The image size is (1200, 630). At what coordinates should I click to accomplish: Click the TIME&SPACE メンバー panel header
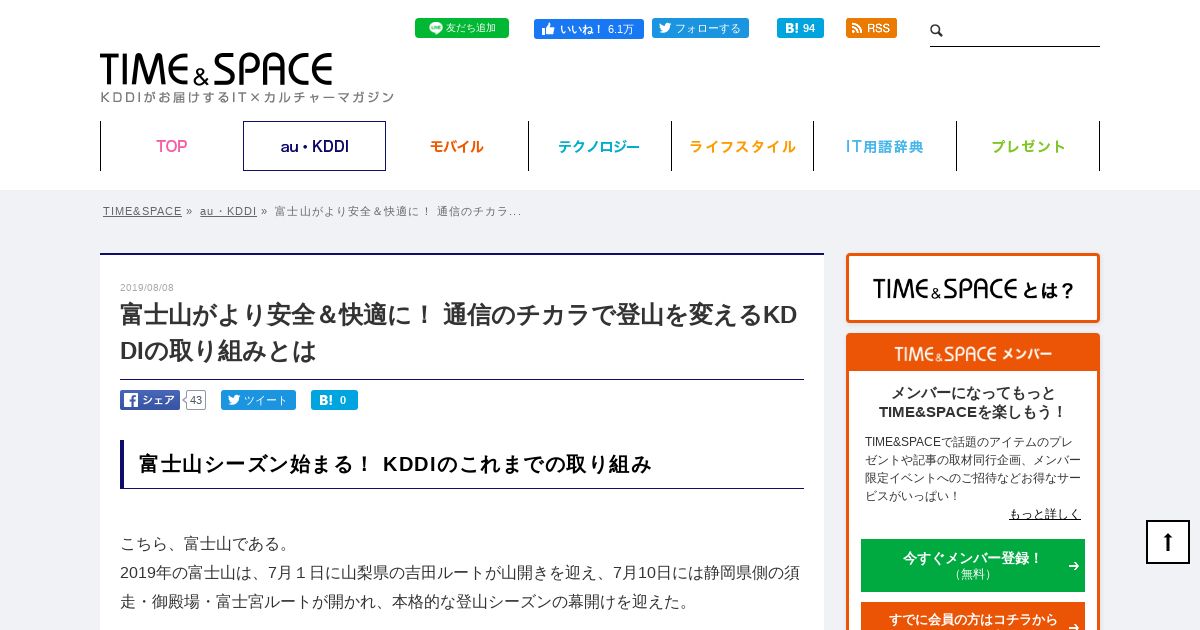(973, 353)
